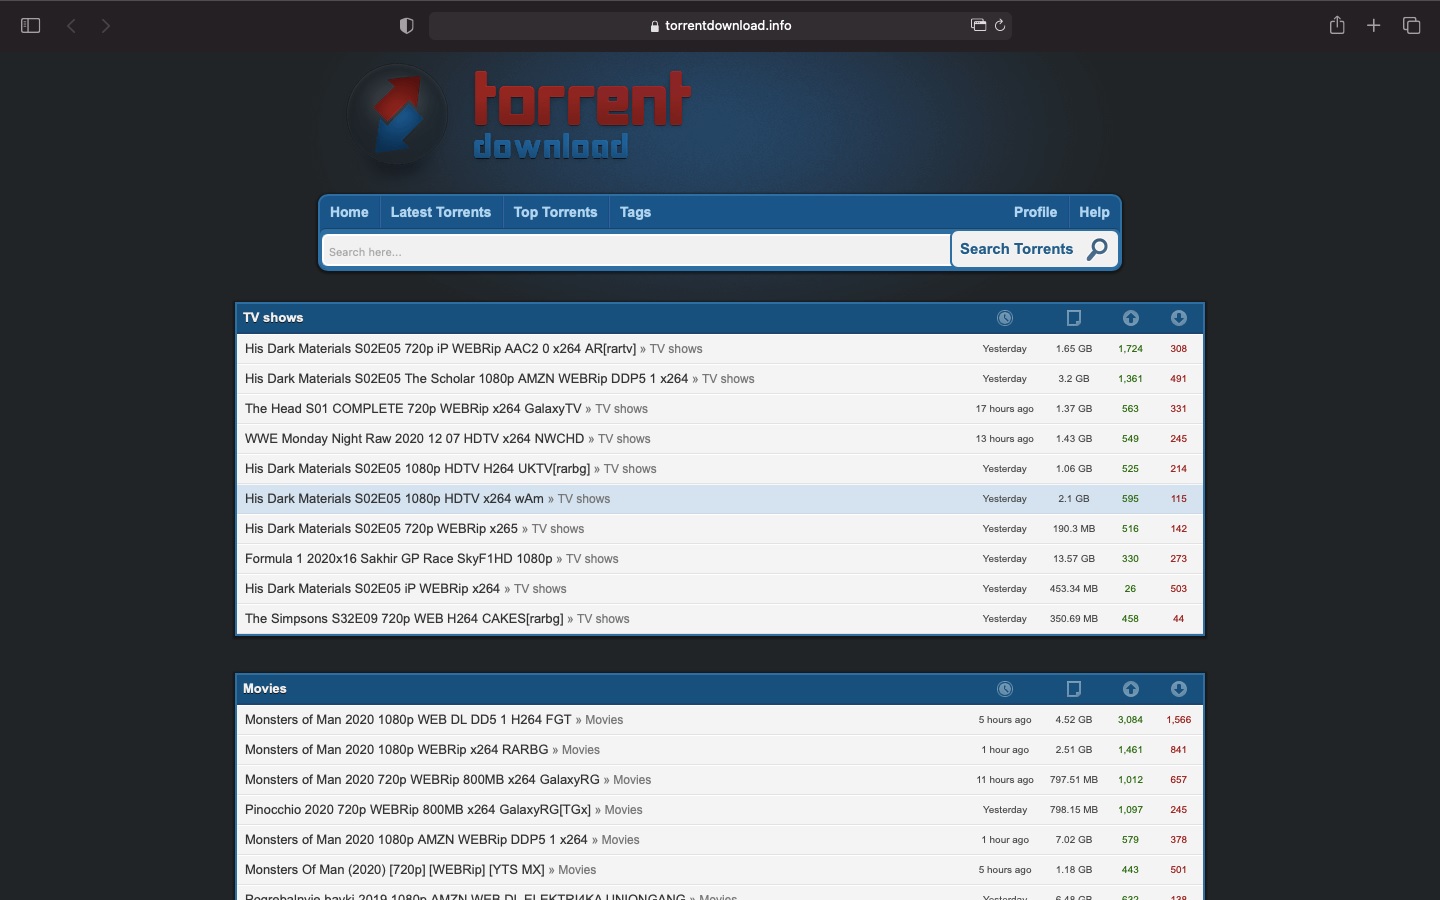Open the Latest Torrents menu item
The image size is (1440, 900).
pos(441,212)
